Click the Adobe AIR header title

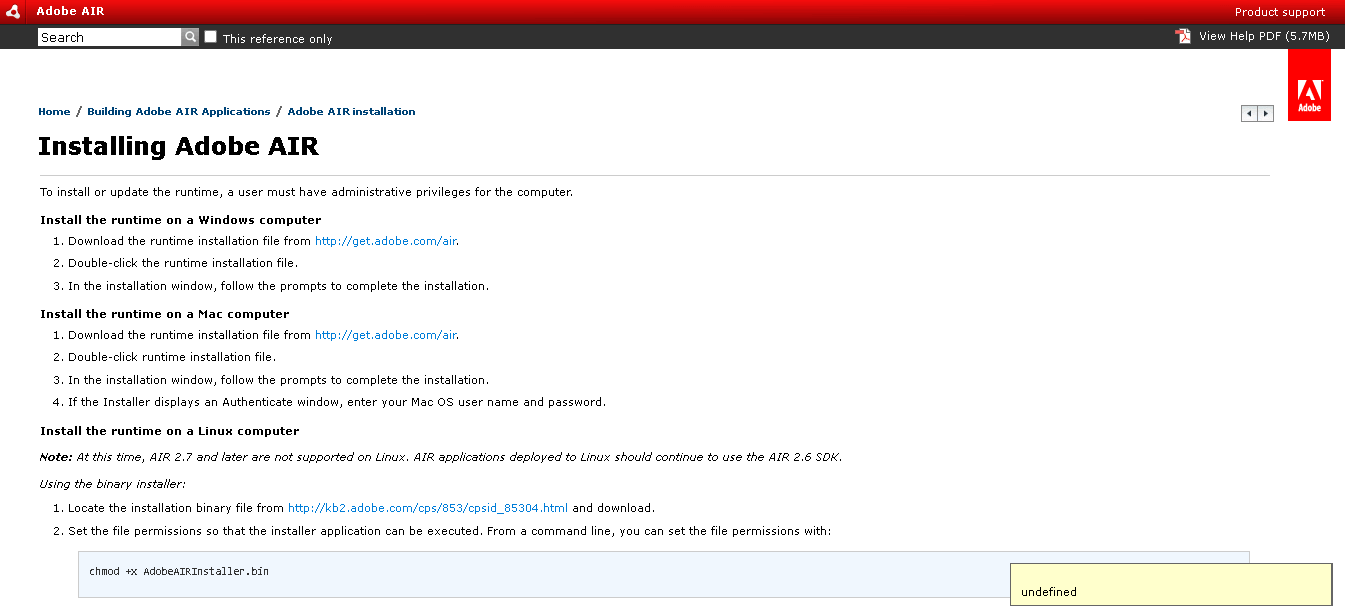click(70, 12)
